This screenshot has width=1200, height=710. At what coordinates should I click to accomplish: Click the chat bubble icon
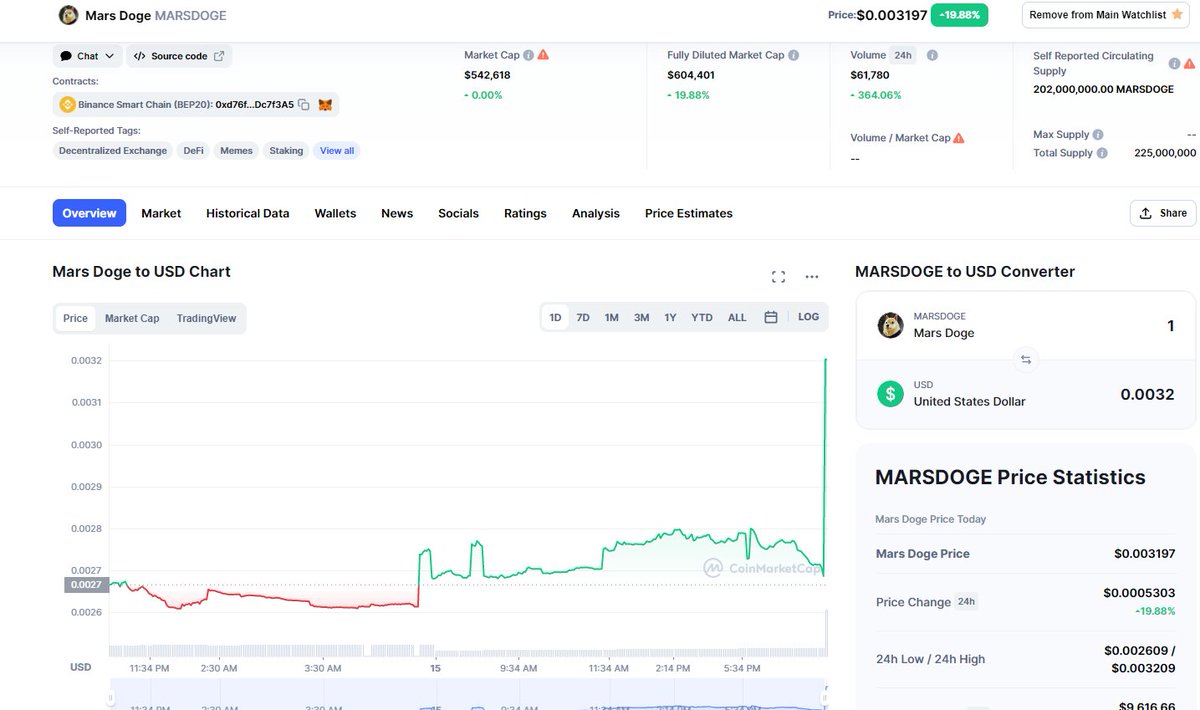[x=65, y=56]
